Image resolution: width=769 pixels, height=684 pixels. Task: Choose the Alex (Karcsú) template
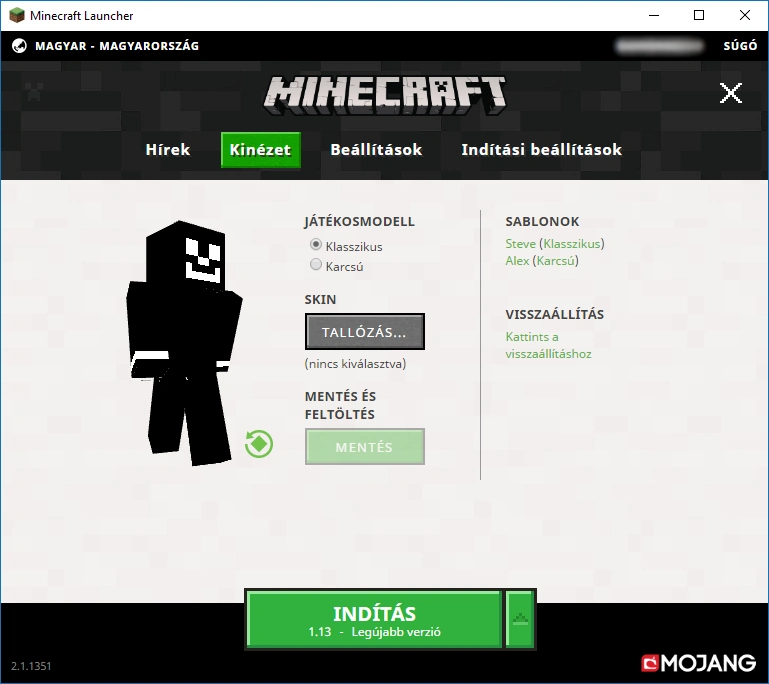point(542,261)
